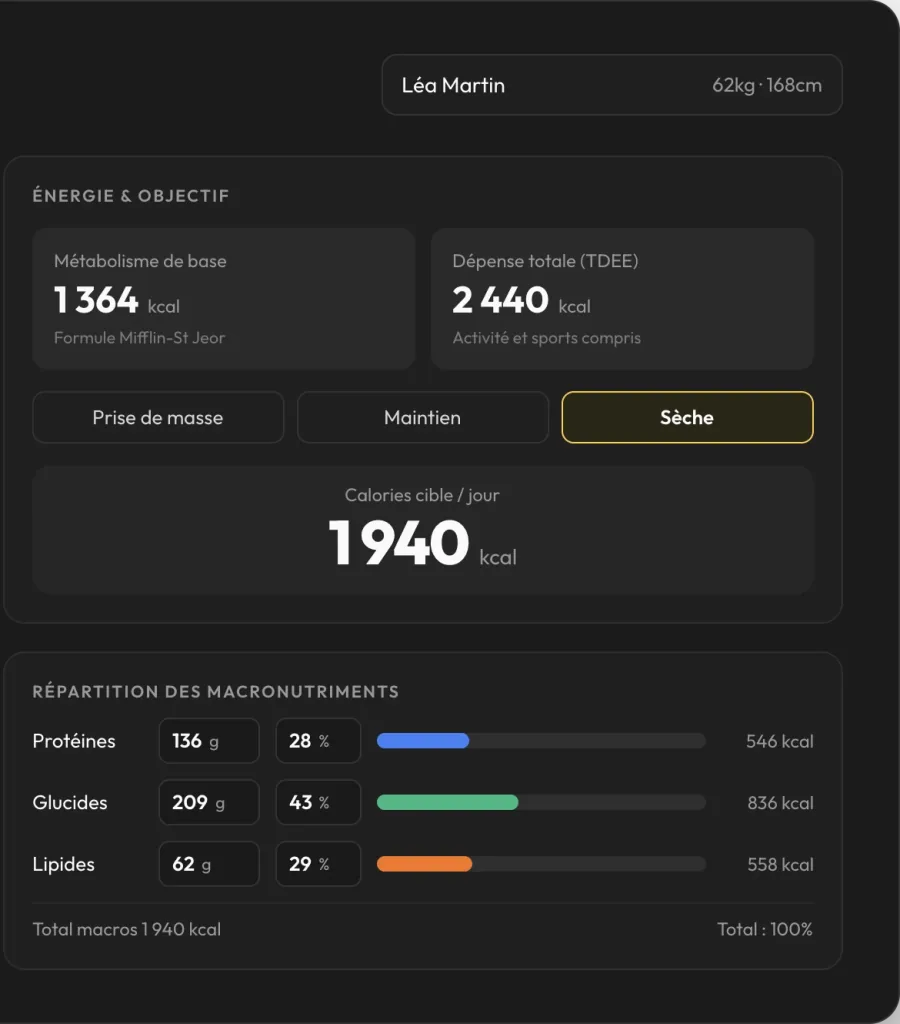
Task: Click the Activité et sports compris caption
Action: pos(547,338)
